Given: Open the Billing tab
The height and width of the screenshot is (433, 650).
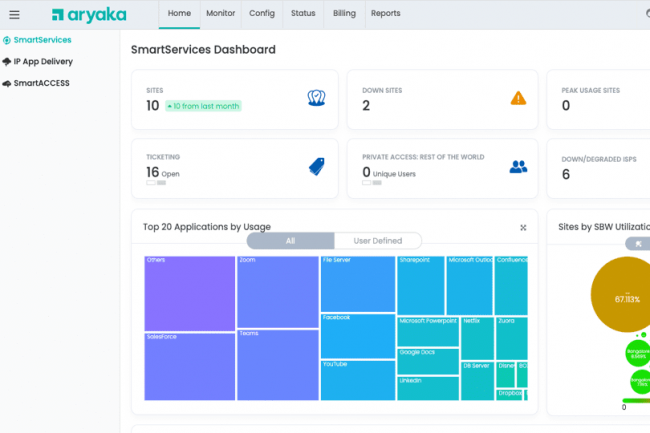Looking at the screenshot, I should 344,14.
